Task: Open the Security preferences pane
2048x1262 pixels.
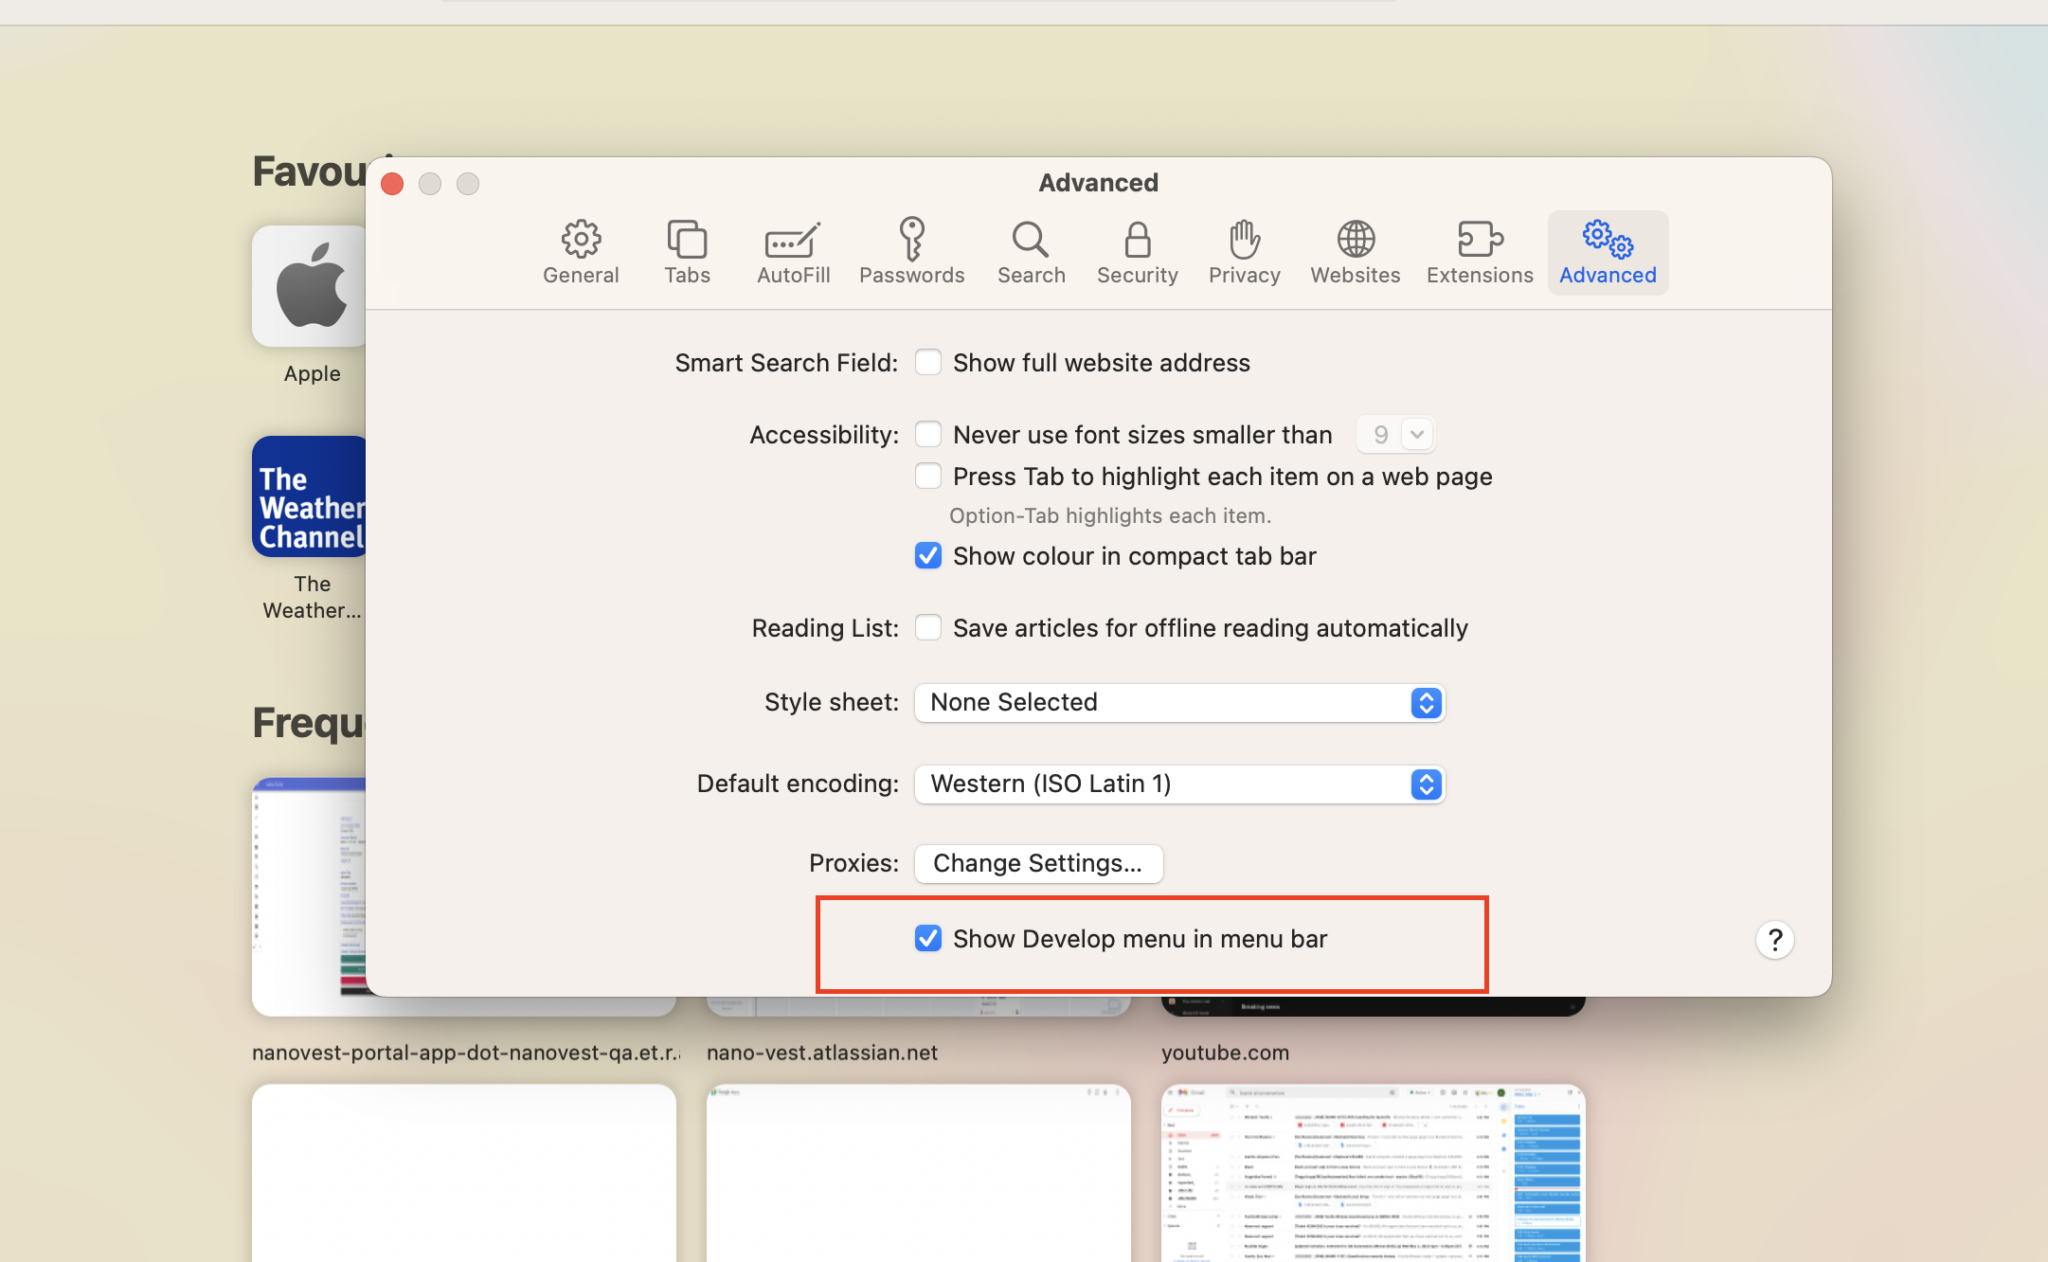Action: (x=1136, y=252)
